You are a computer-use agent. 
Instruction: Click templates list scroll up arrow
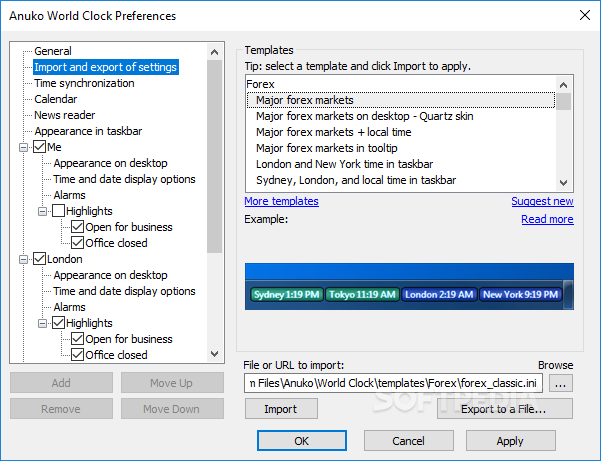click(x=563, y=85)
